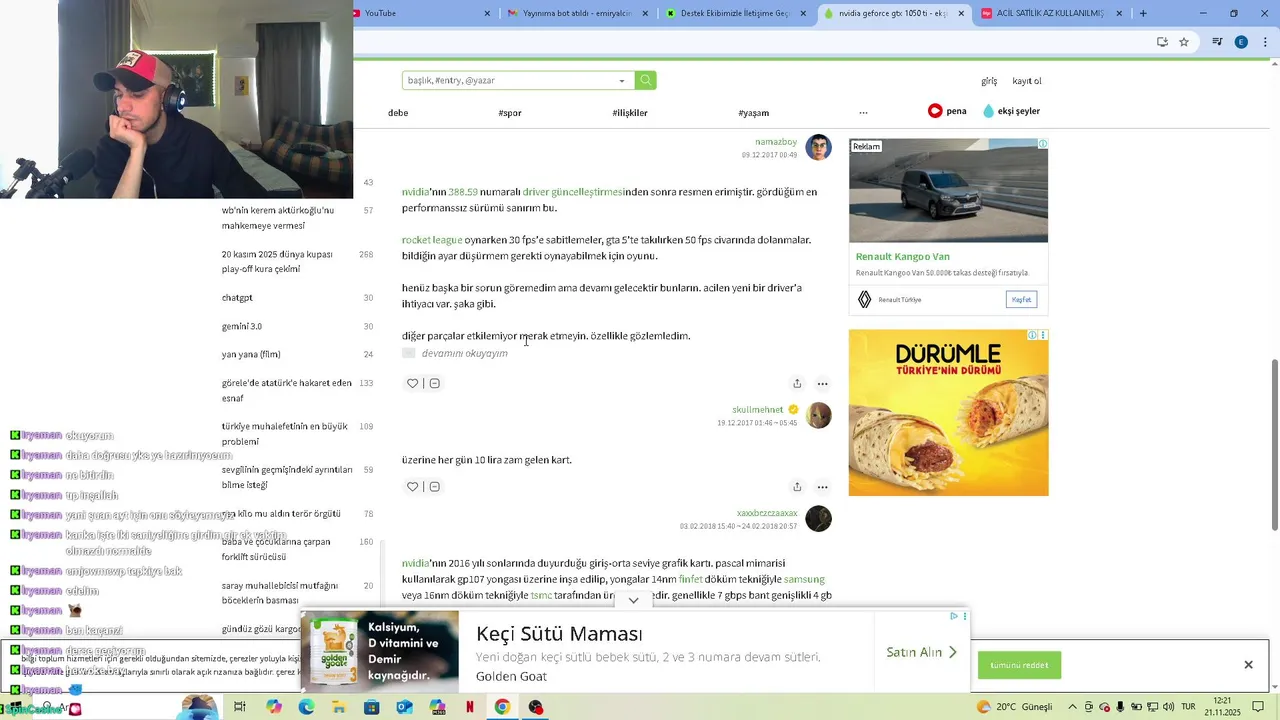The image size is (1280, 720).
Task: Open Netflix from the taskbar
Action: tap(469, 707)
